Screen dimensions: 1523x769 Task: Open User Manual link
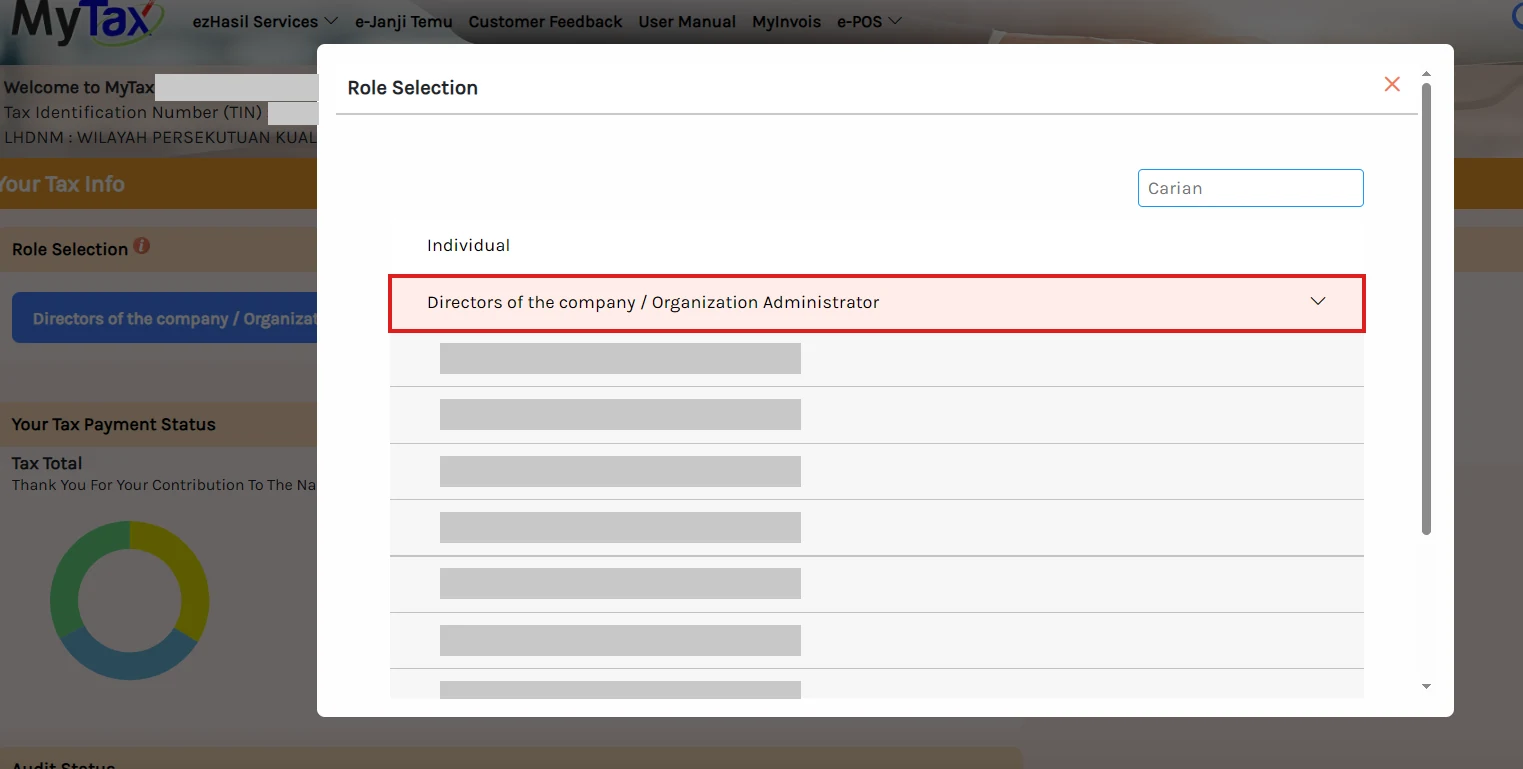coord(687,21)
